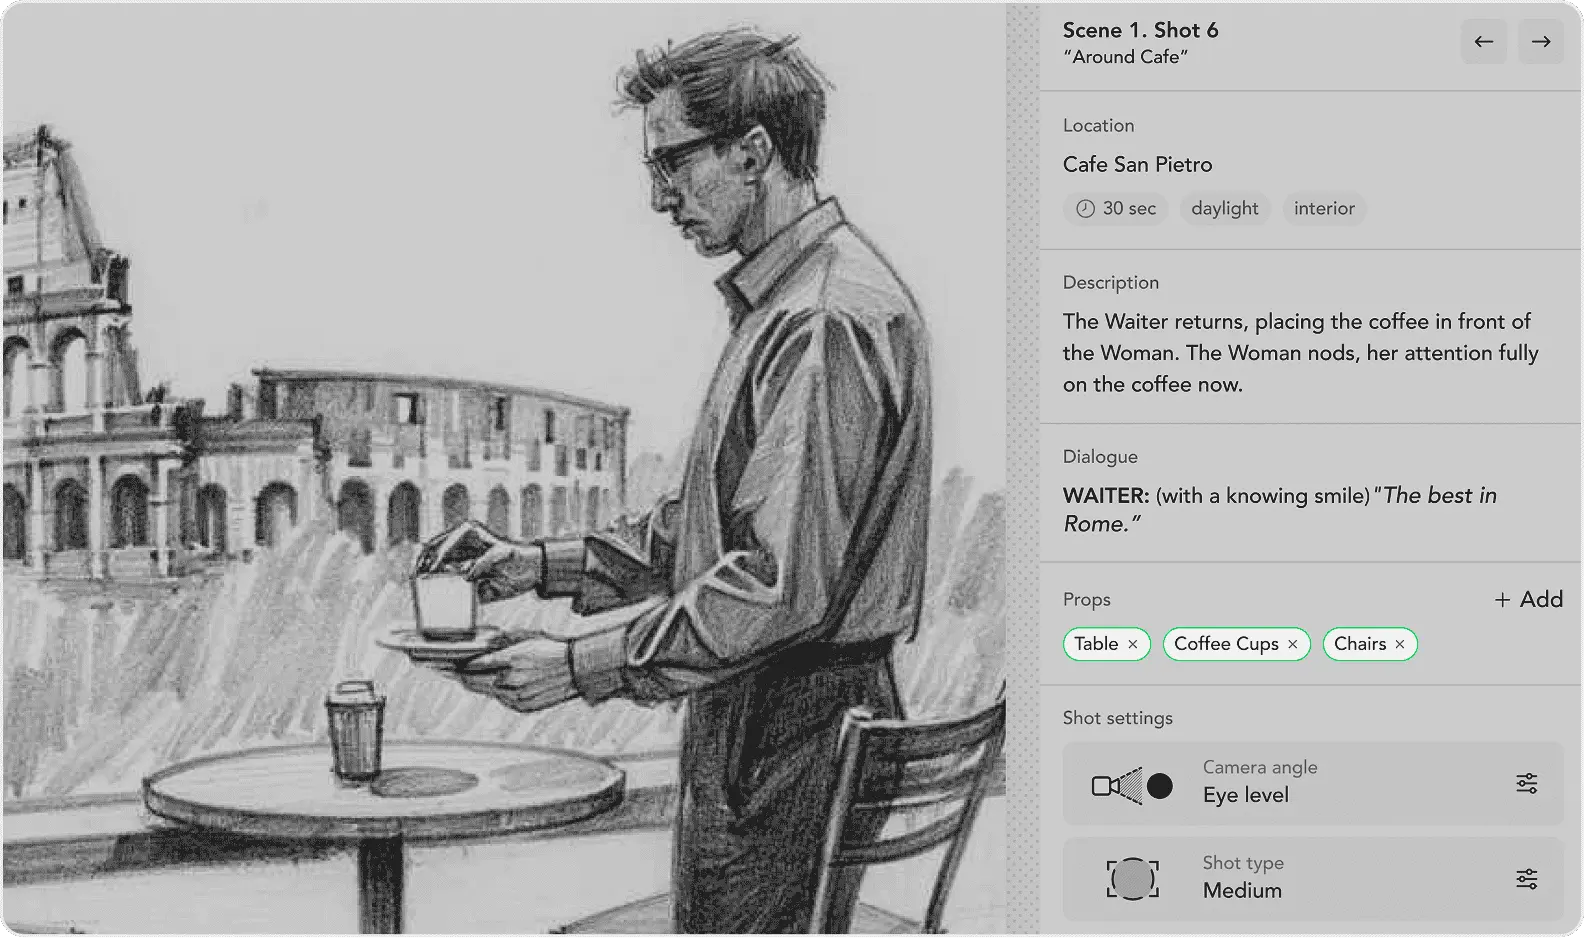1584x938 pixels.
Task: Remove the Table prop tag
Action: pos(1132,645)
